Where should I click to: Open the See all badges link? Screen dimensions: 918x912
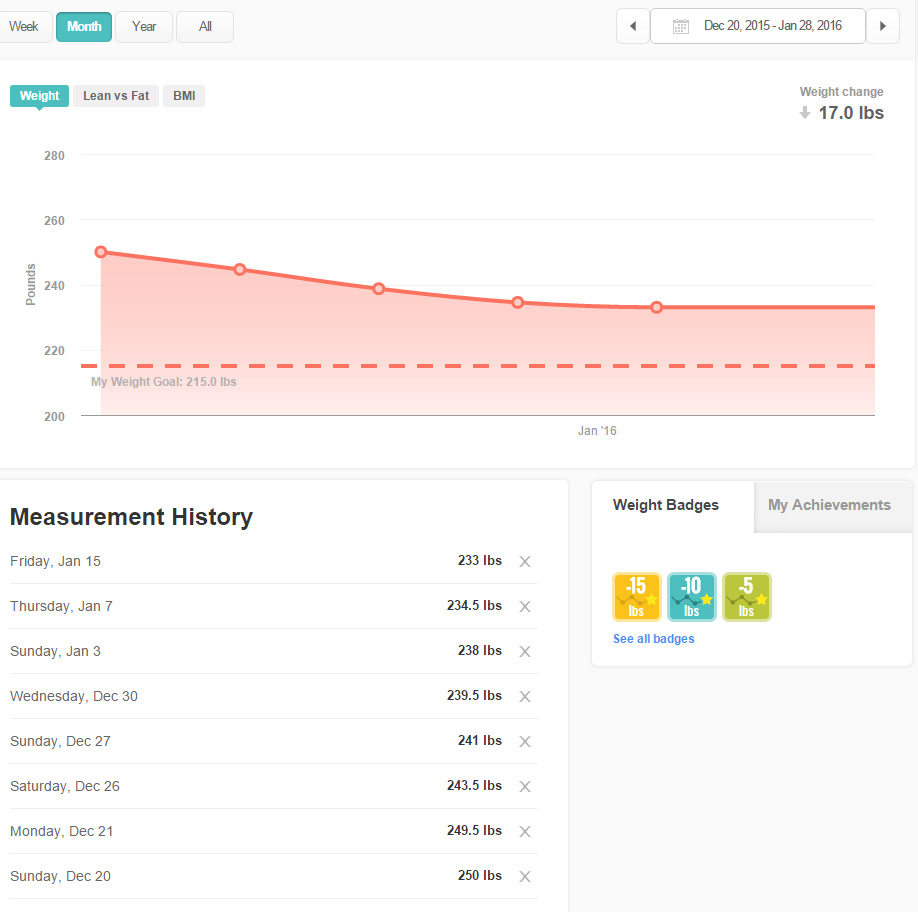coord(653,638)
